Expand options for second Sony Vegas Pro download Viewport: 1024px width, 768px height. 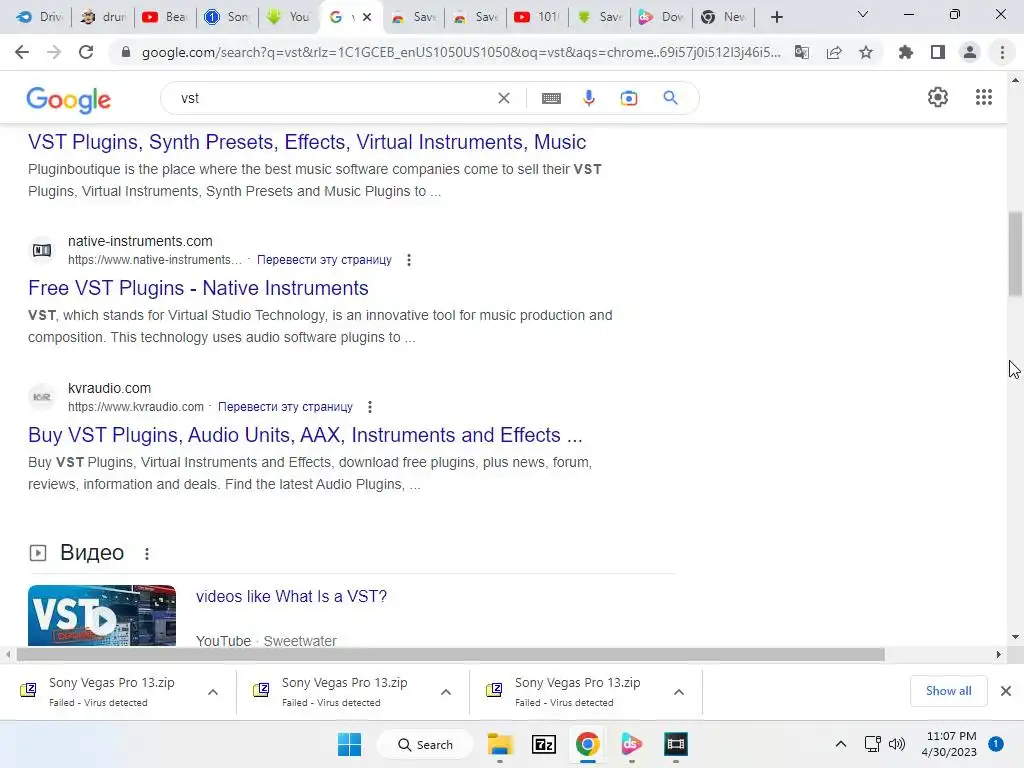[x=446, y=692]
